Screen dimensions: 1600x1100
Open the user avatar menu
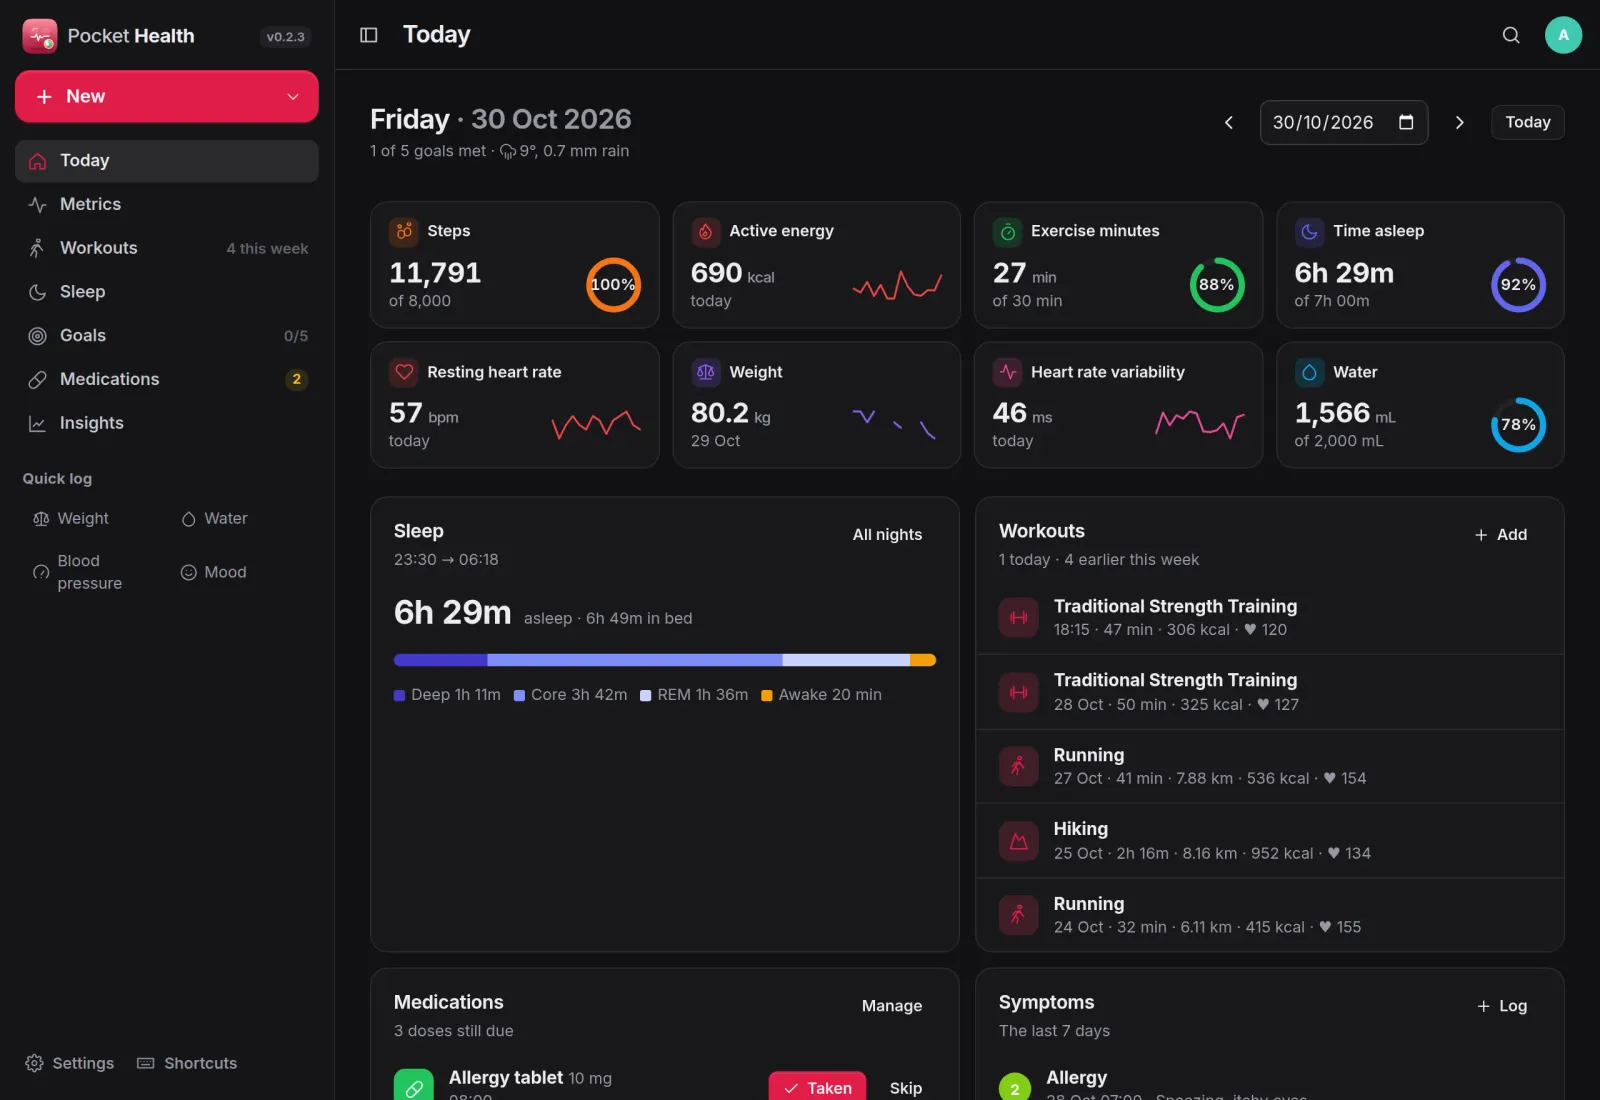click(1563, 35)
